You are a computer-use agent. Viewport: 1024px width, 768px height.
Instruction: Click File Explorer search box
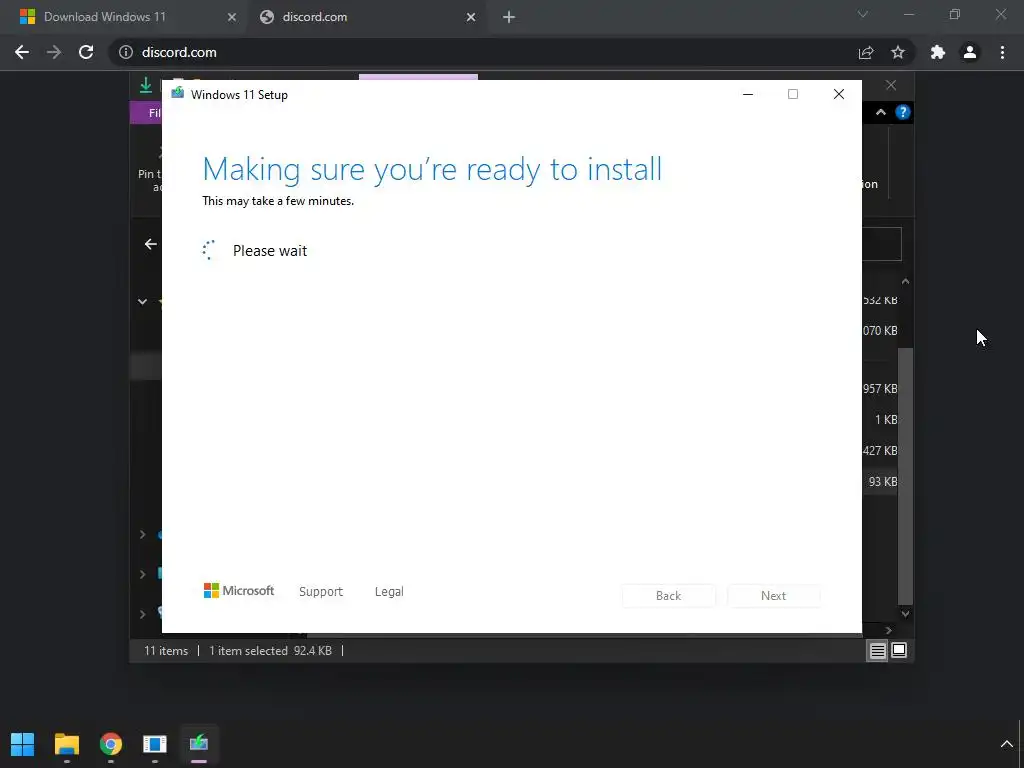882,244
